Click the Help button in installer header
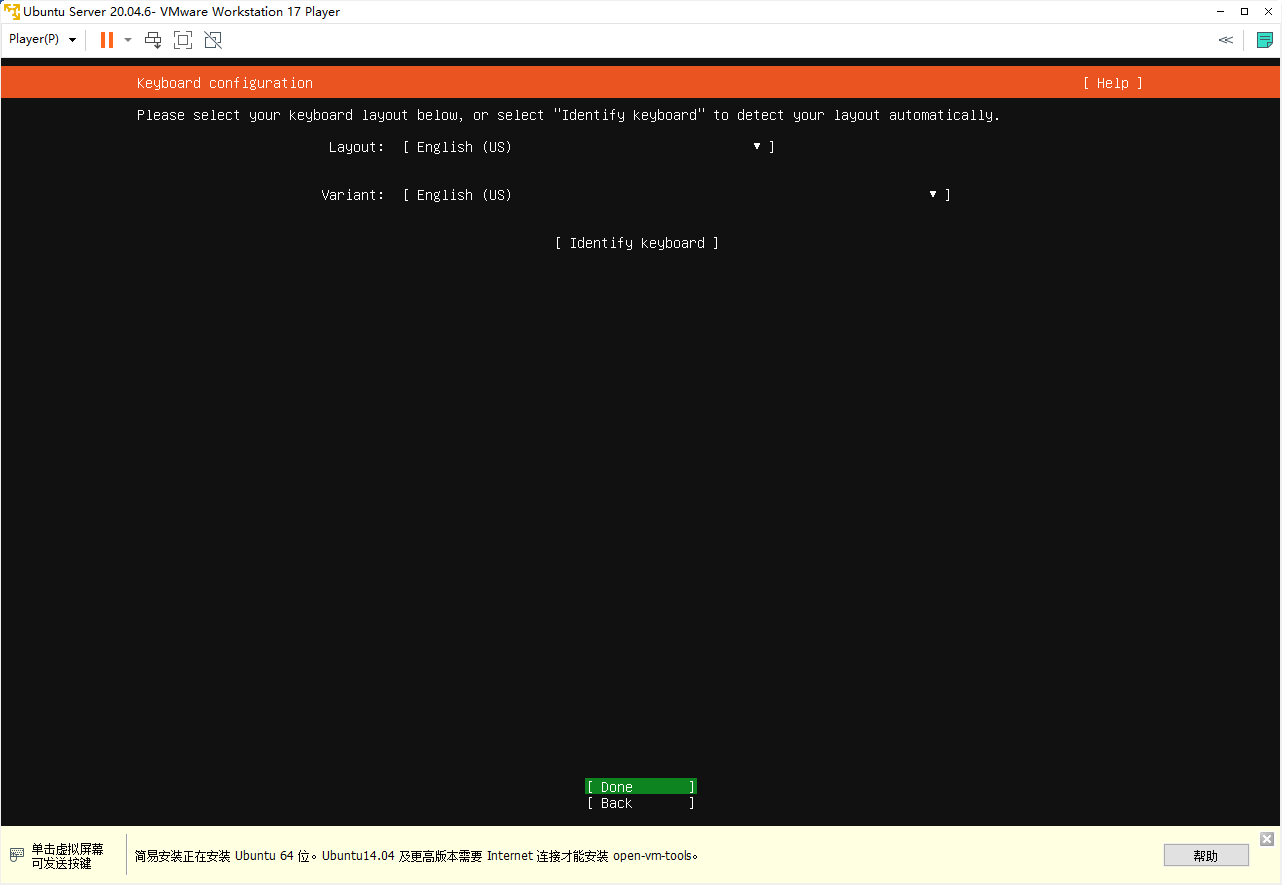The image size is (1282, 885). point(1112,83)
